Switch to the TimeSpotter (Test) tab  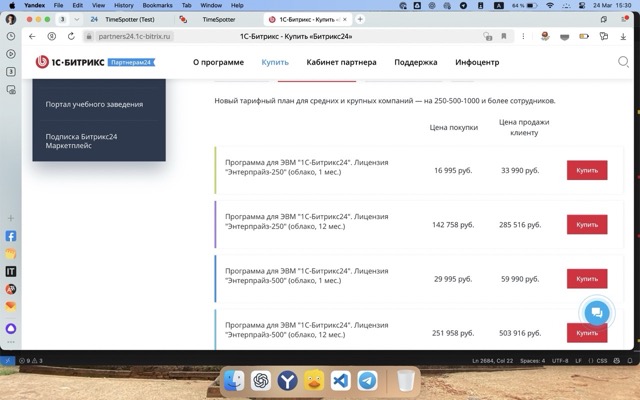pyautogui.click(x=127, y=19)
